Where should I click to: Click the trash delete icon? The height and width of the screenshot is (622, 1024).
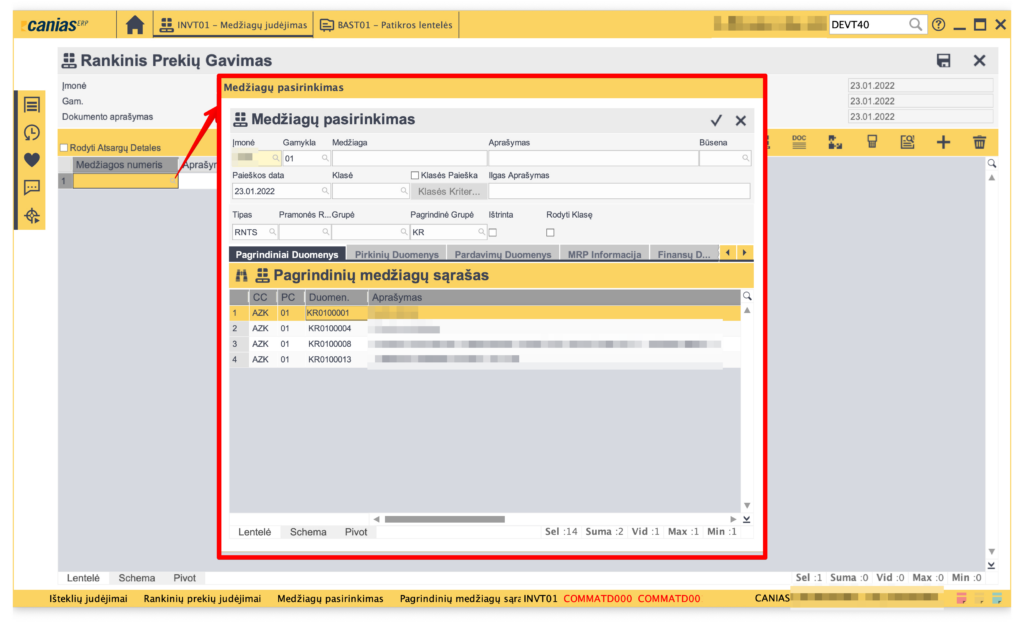[x=979, y=143]
